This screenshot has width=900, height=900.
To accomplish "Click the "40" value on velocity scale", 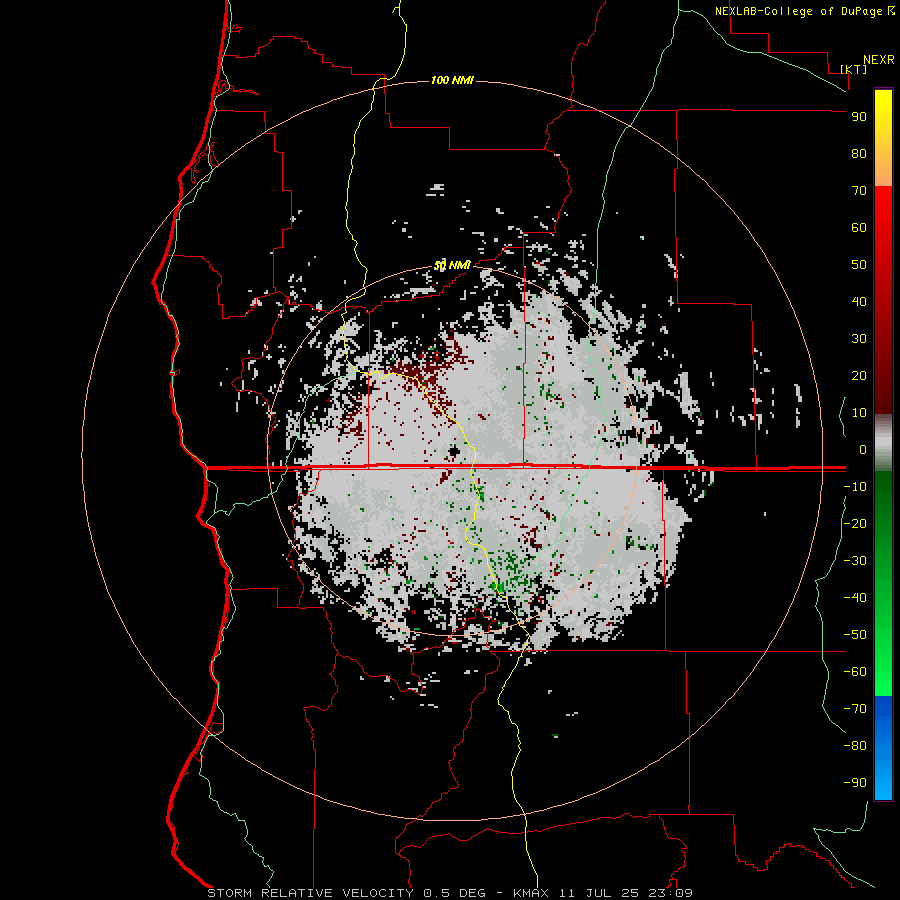I will click(859, 301).
